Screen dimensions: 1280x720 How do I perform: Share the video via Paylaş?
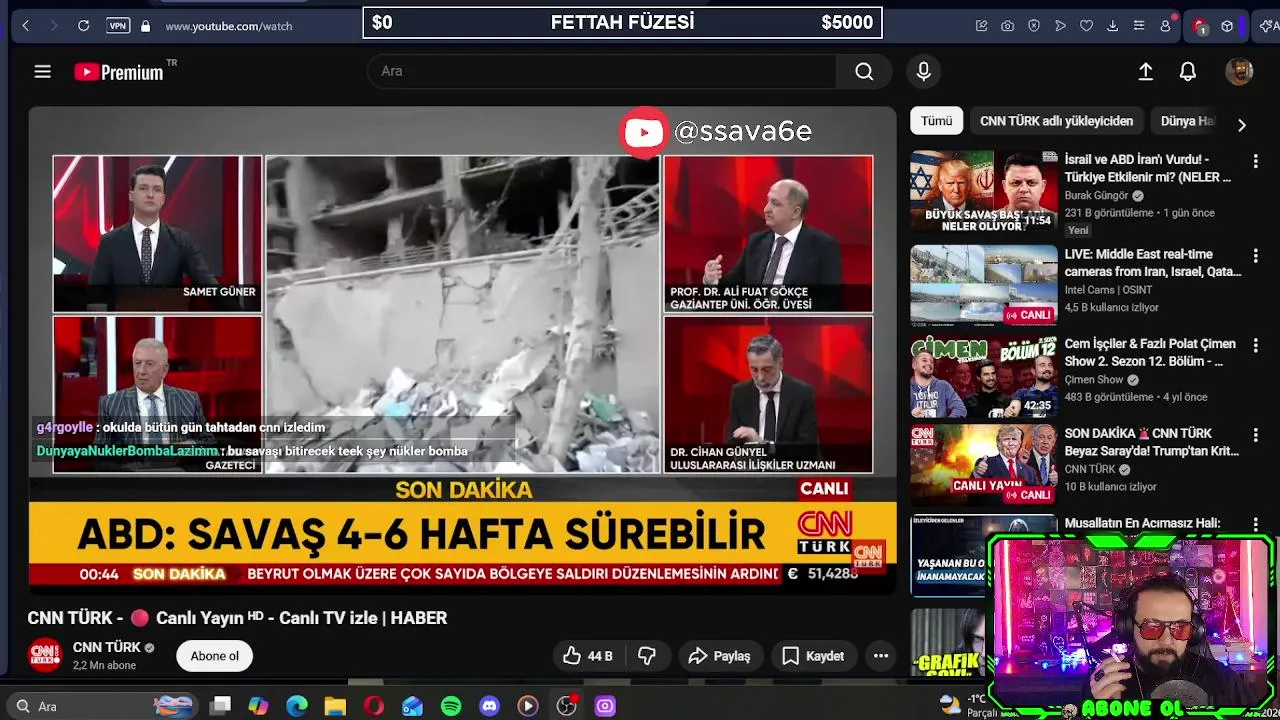point(719,656)
